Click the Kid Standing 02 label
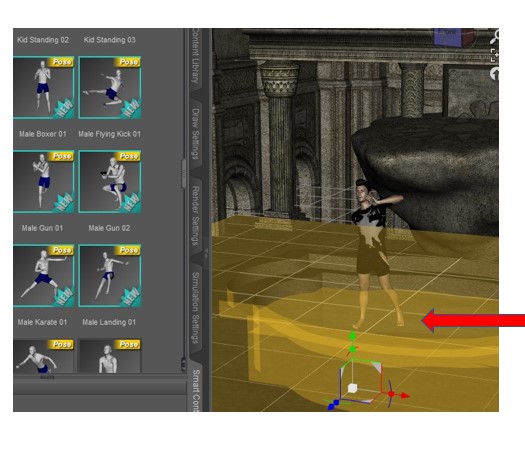Viewport: 525px width, 456px height. click(x=43, y=40)
